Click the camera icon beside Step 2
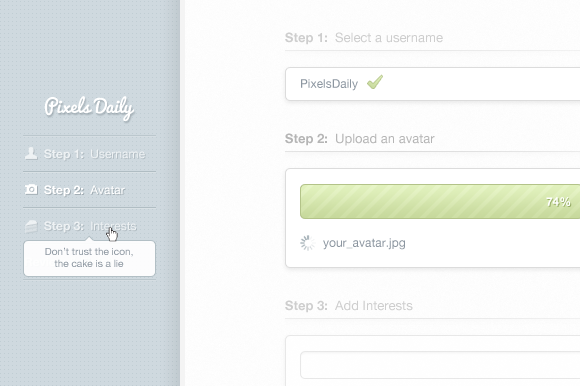The width and height of the screenshot is (580, 386). click(31, 189)
